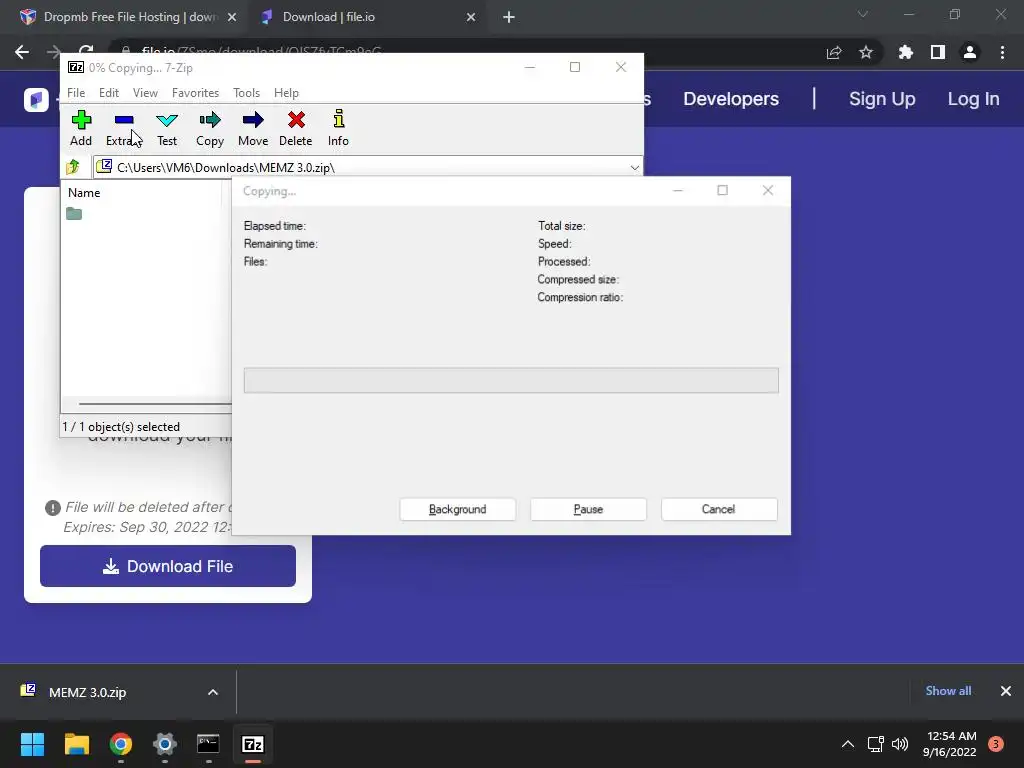Click the Move toolbar icon in 7-Zip
Viewport: 1024px width, 768px height.
pos(253,128)
